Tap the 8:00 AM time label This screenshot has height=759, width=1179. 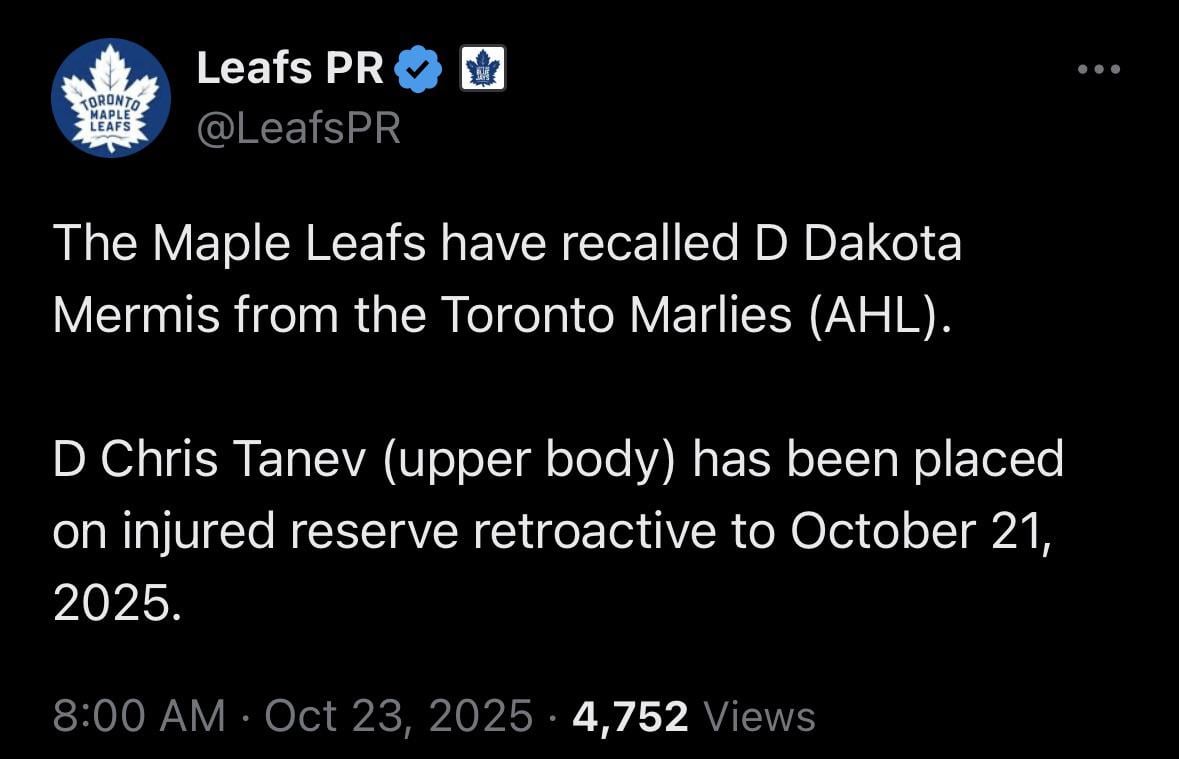[x=135, y=716]
